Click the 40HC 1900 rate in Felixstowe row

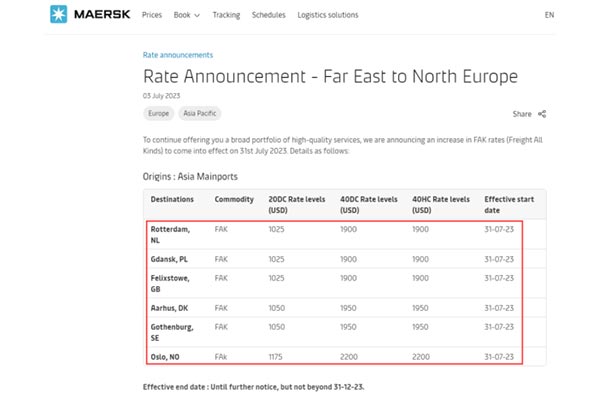point(420,278)
